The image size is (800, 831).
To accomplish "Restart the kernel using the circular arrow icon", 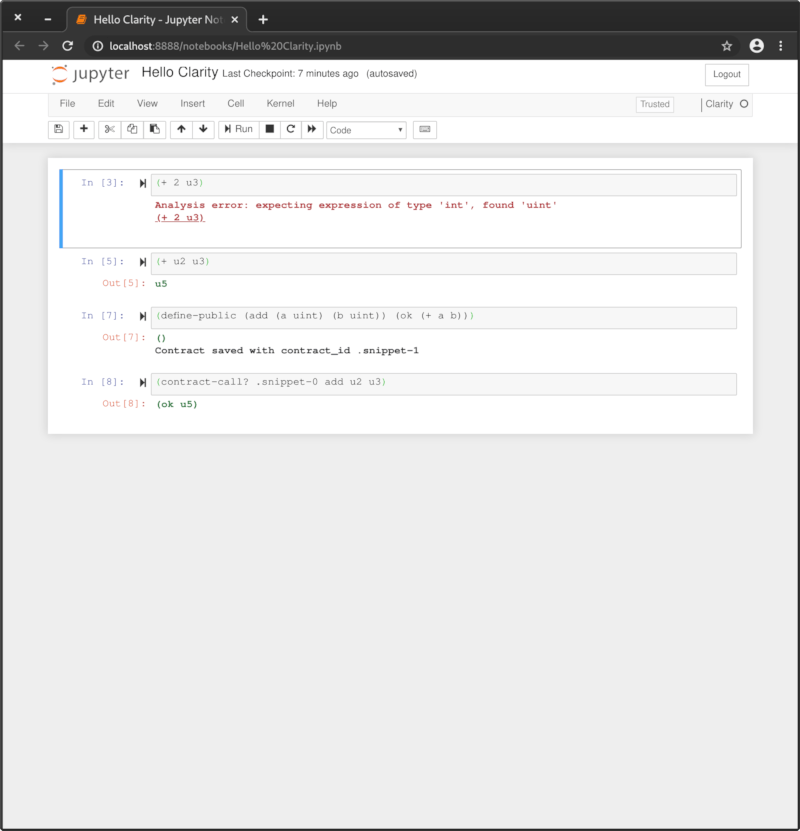I will pyautogui.click(x=289, y=129).
